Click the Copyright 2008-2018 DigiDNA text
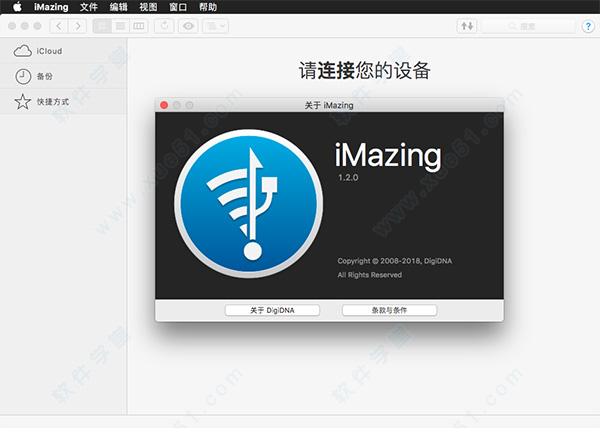Image resolution: width=600 pixels, height=428 pixels. [395, 261]
